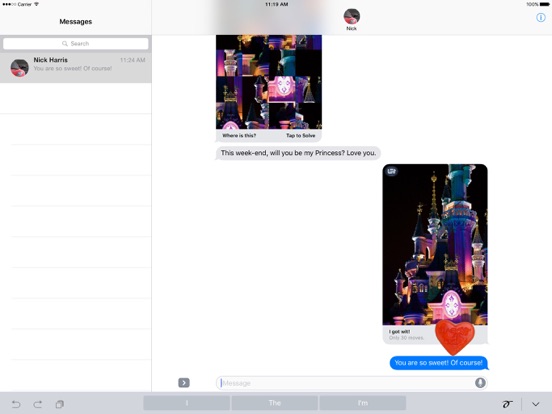Open the handwriting input icon

tap(507, 404)
